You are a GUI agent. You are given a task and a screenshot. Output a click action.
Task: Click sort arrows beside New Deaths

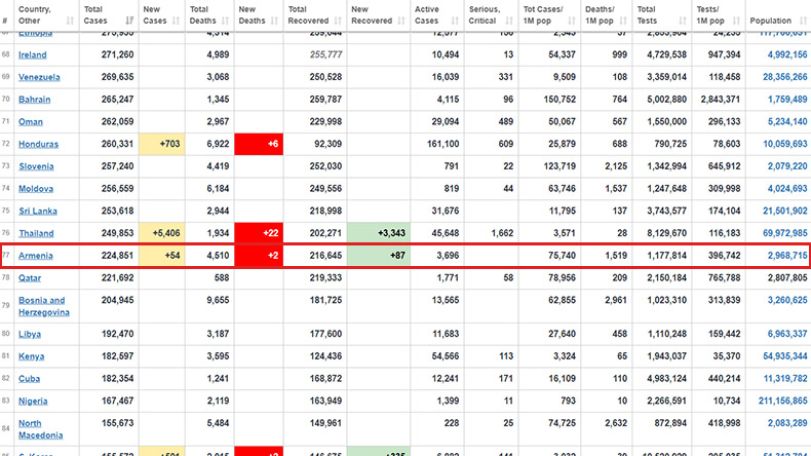click(274, 21)
